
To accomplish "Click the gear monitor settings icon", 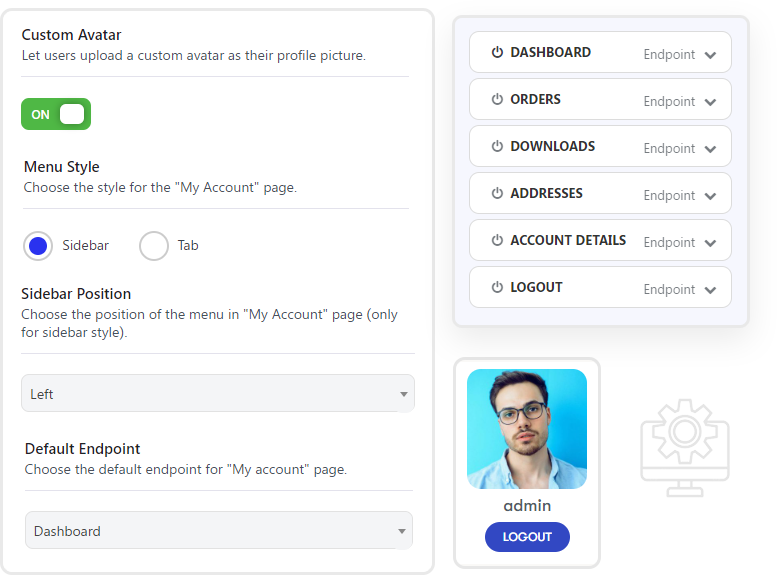I will click(685, 448).
